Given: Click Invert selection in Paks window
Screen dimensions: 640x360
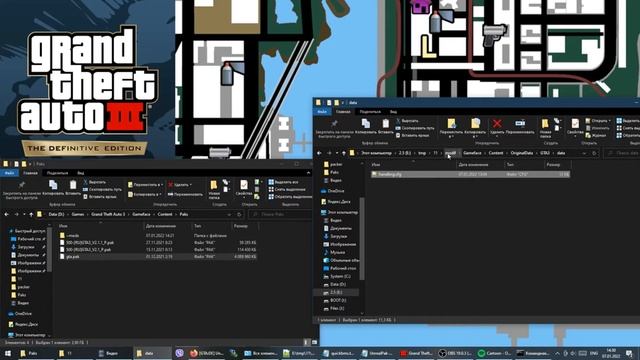Looking at the screenshot, I should [290, 197].
